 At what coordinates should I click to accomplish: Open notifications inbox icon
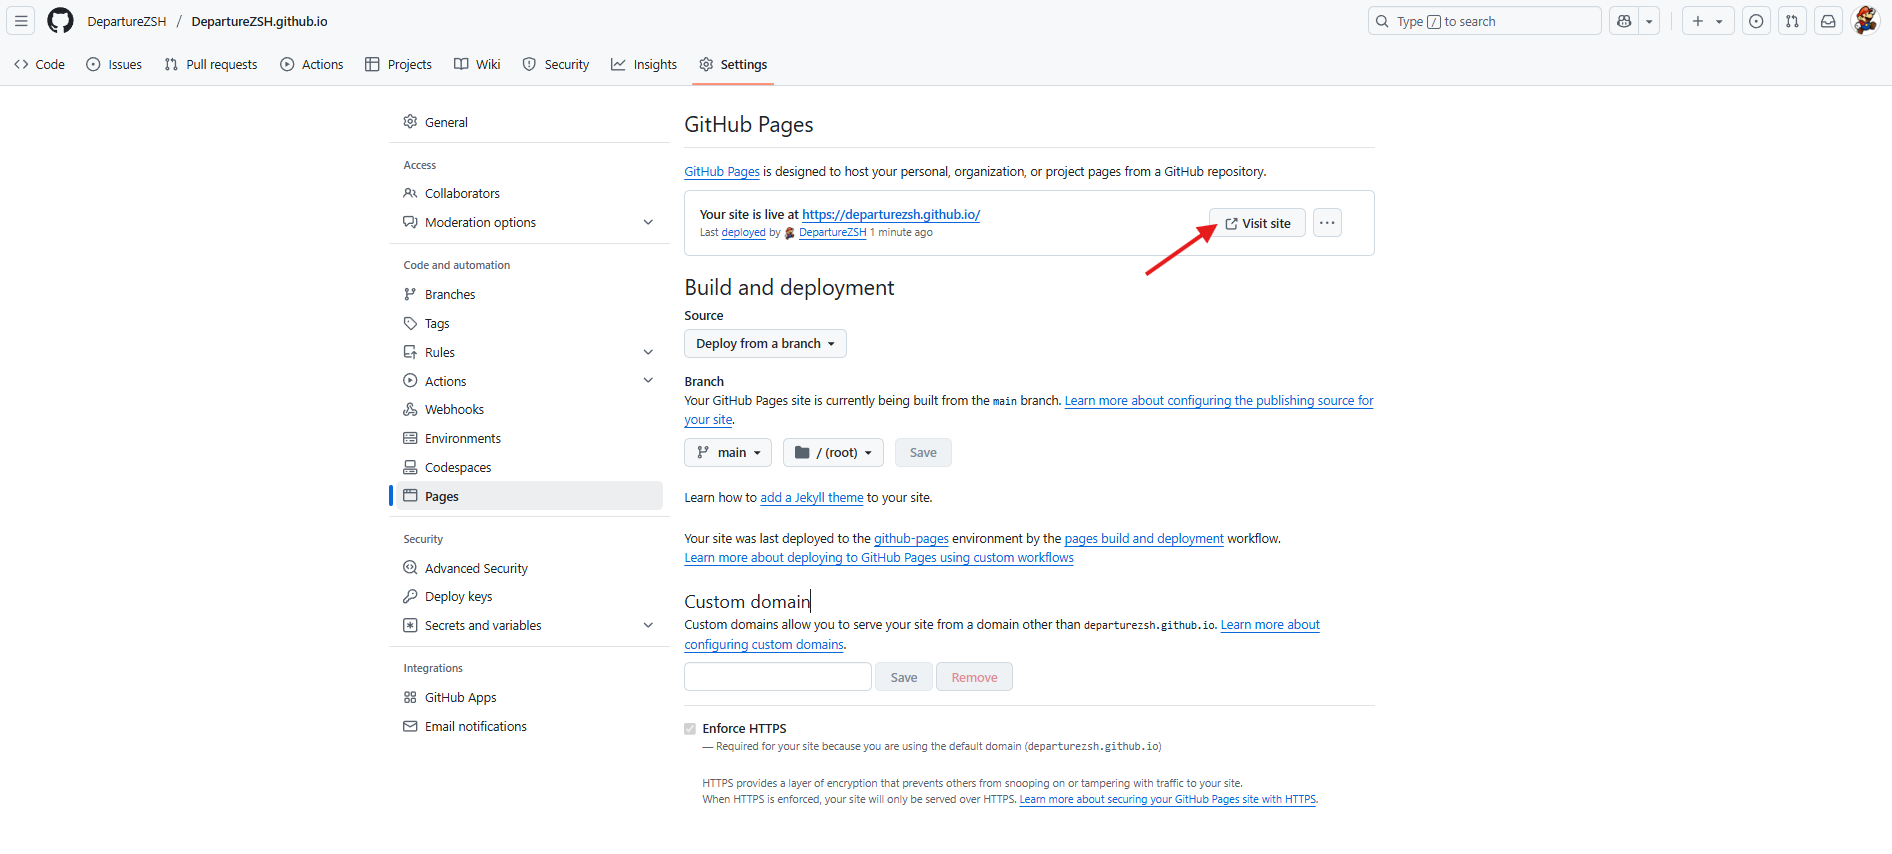pos(1828,21)
